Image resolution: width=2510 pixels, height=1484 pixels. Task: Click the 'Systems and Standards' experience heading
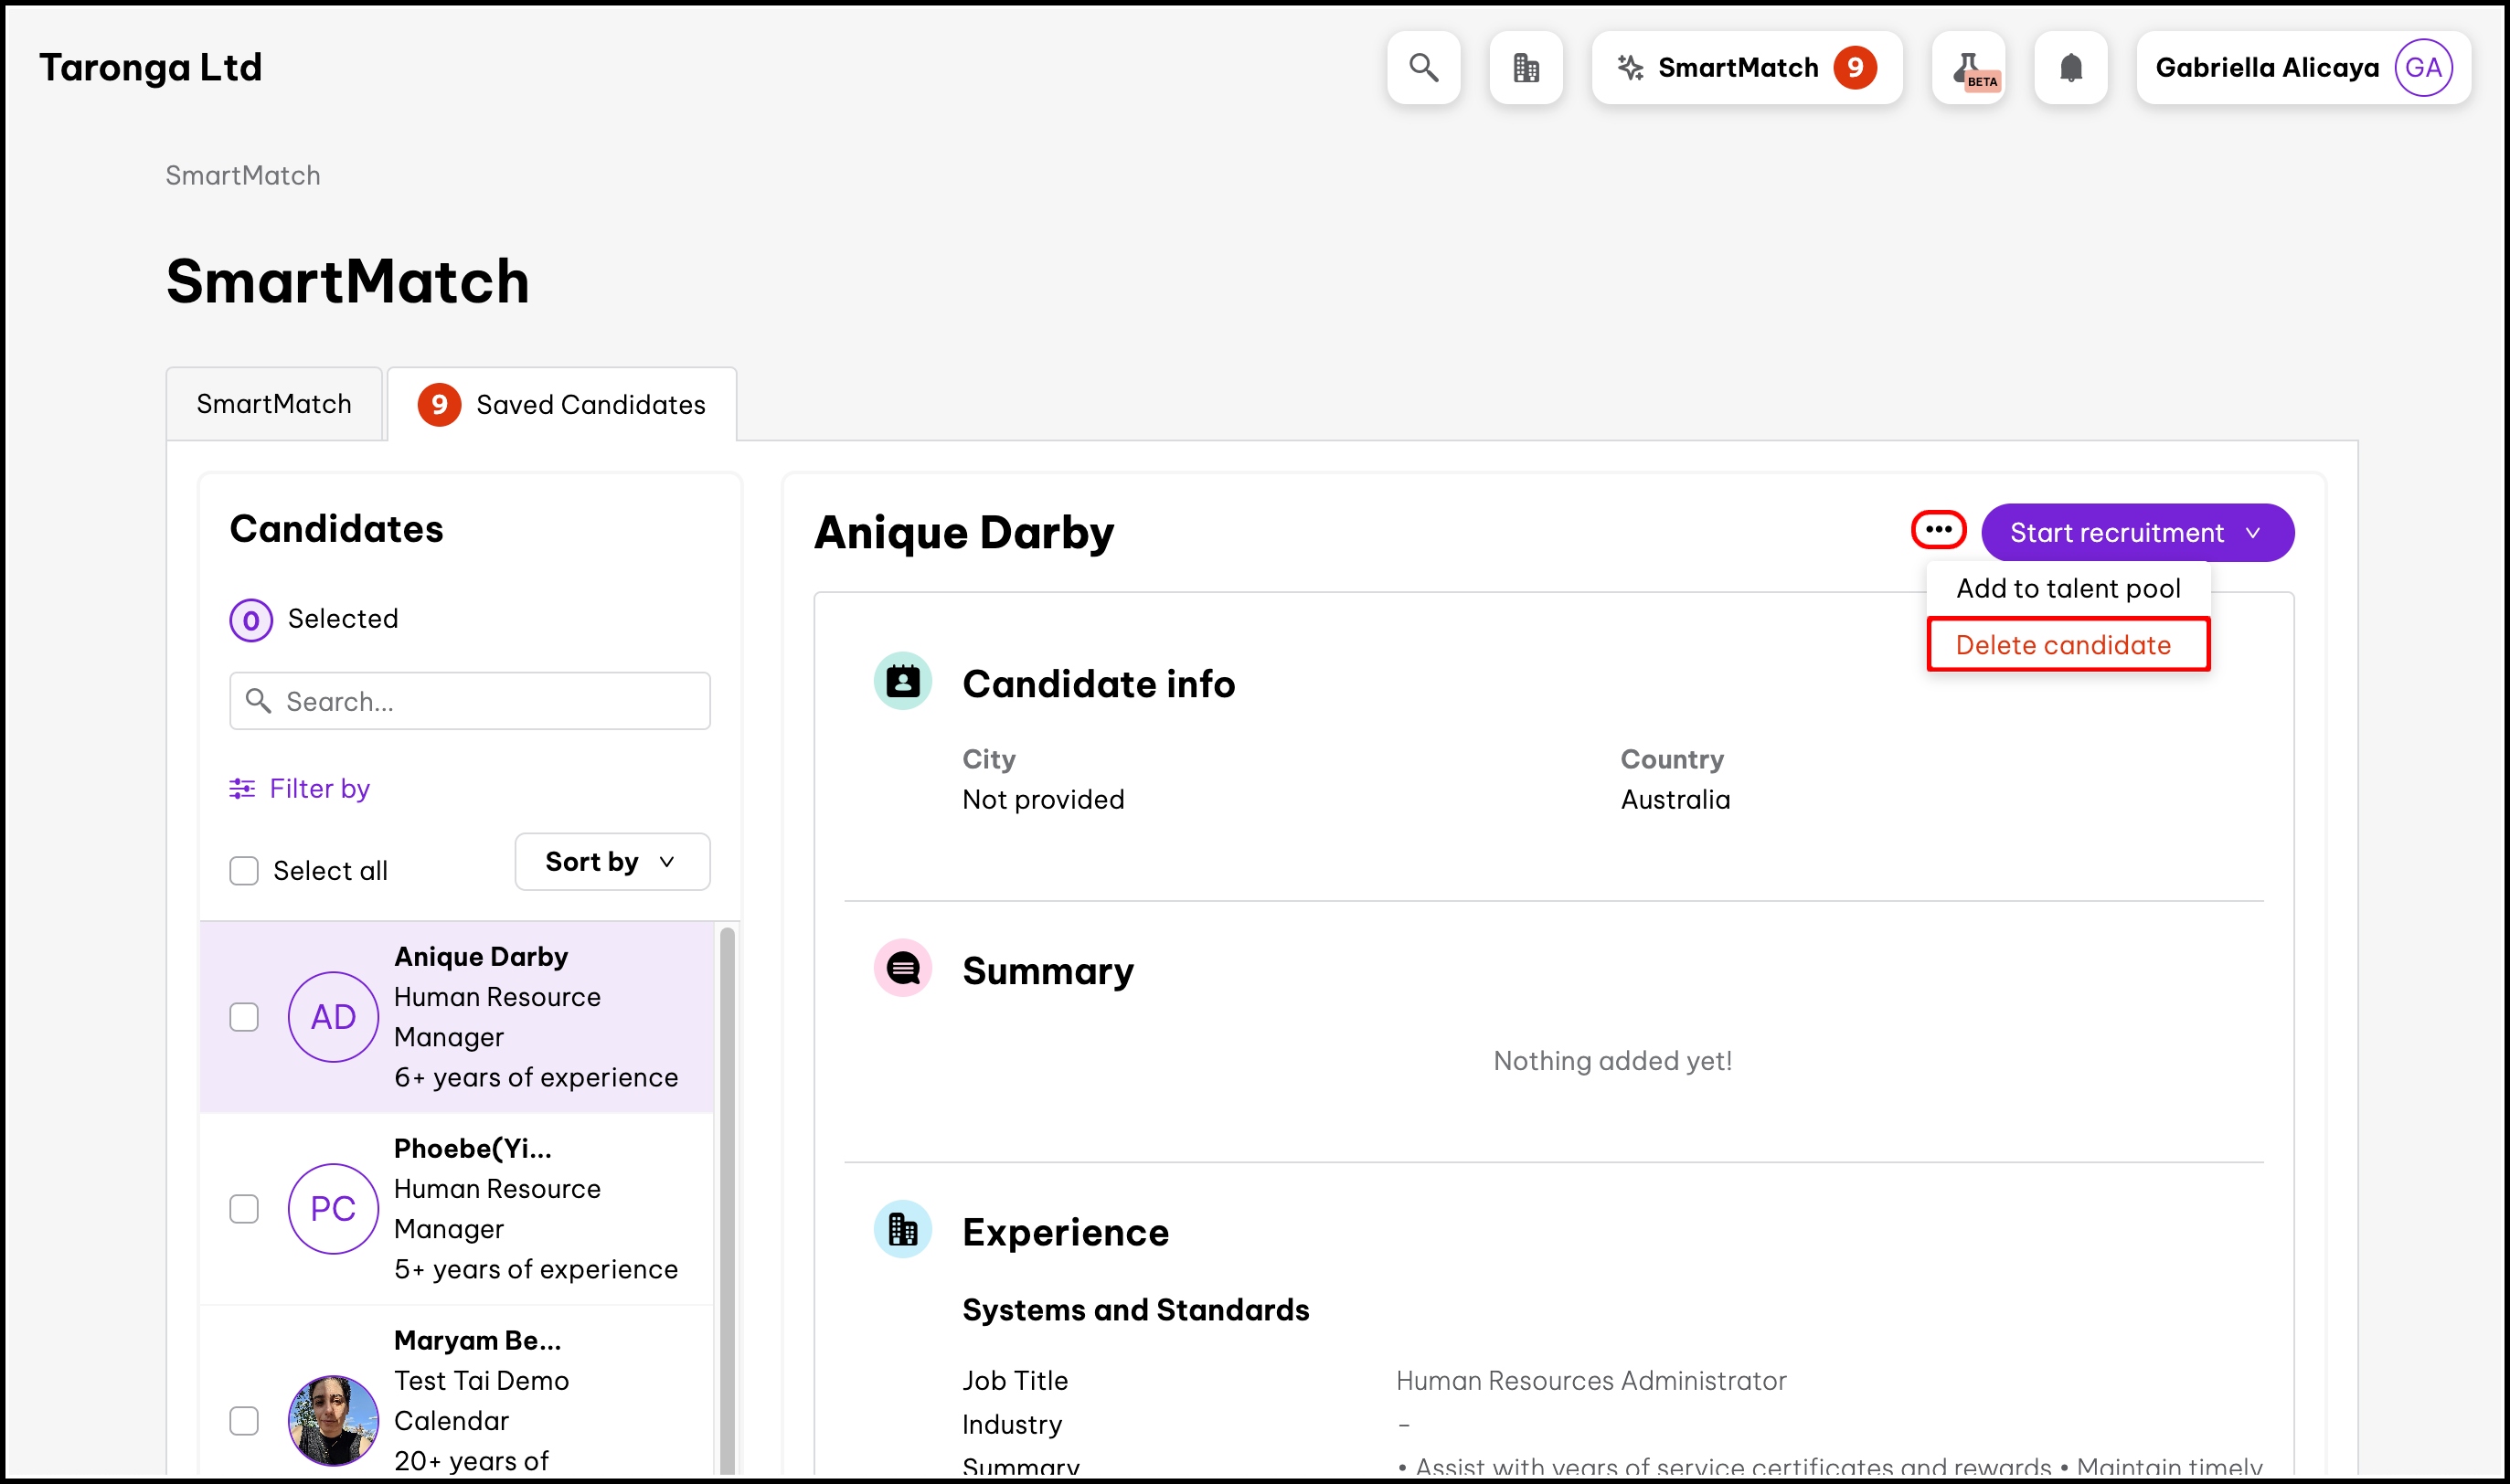[x=1136, y=1310]
